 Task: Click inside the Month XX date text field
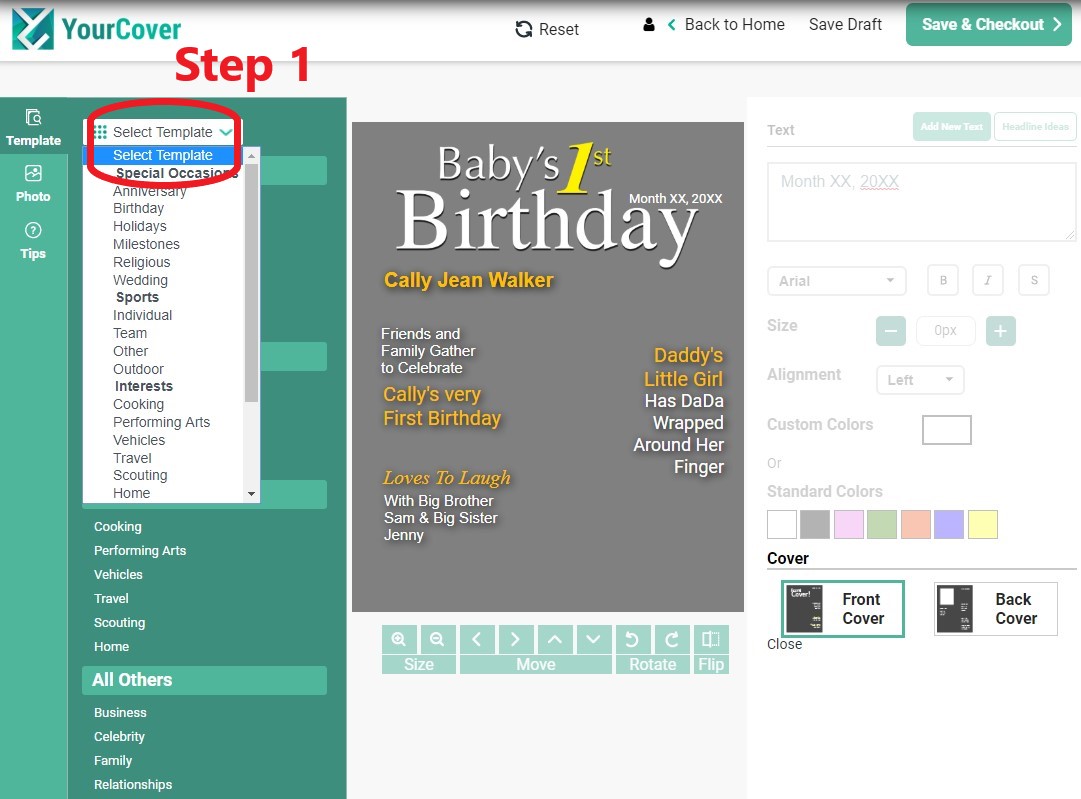(920, 200)
